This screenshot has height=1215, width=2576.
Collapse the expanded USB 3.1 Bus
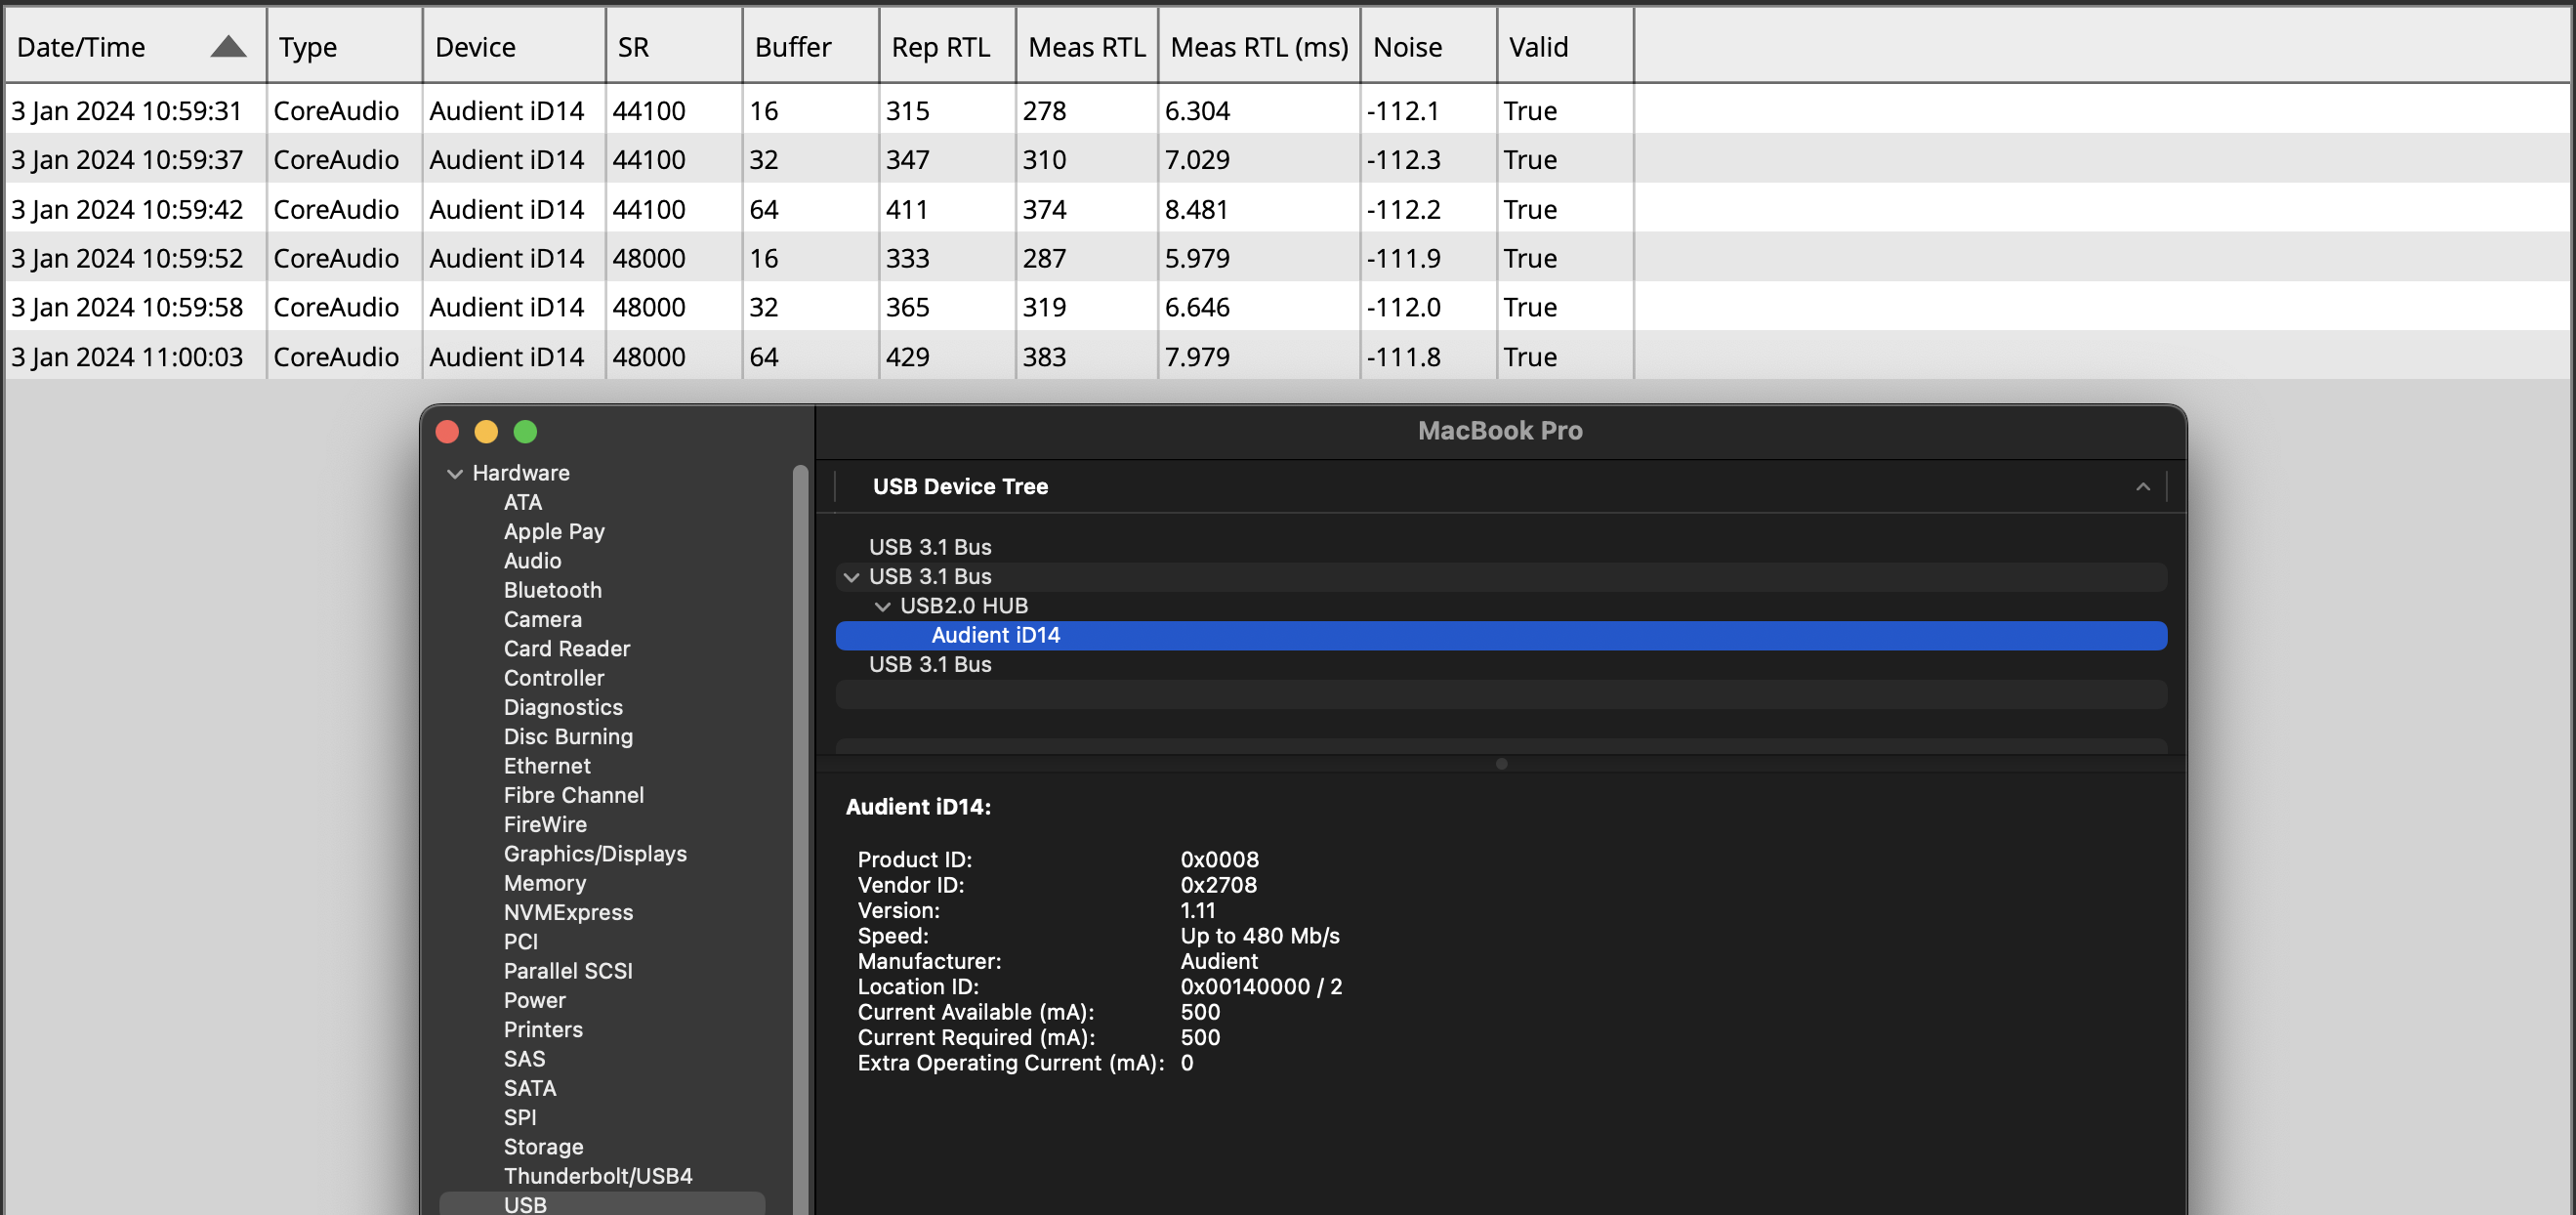(851, 577)
